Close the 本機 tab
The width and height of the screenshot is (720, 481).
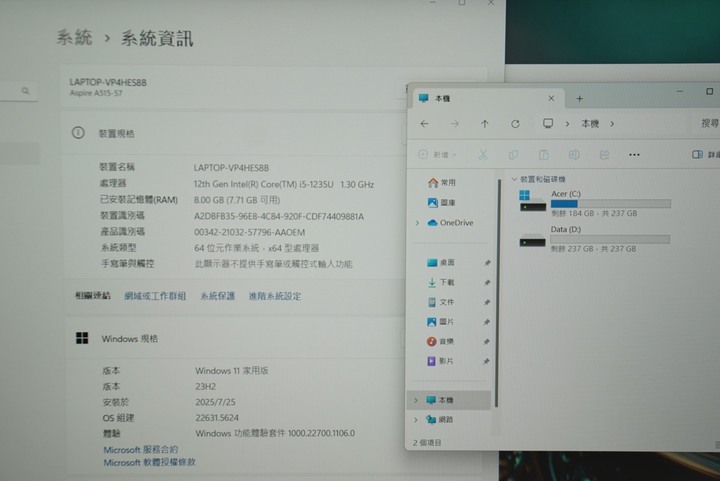(x=551, y=98)
